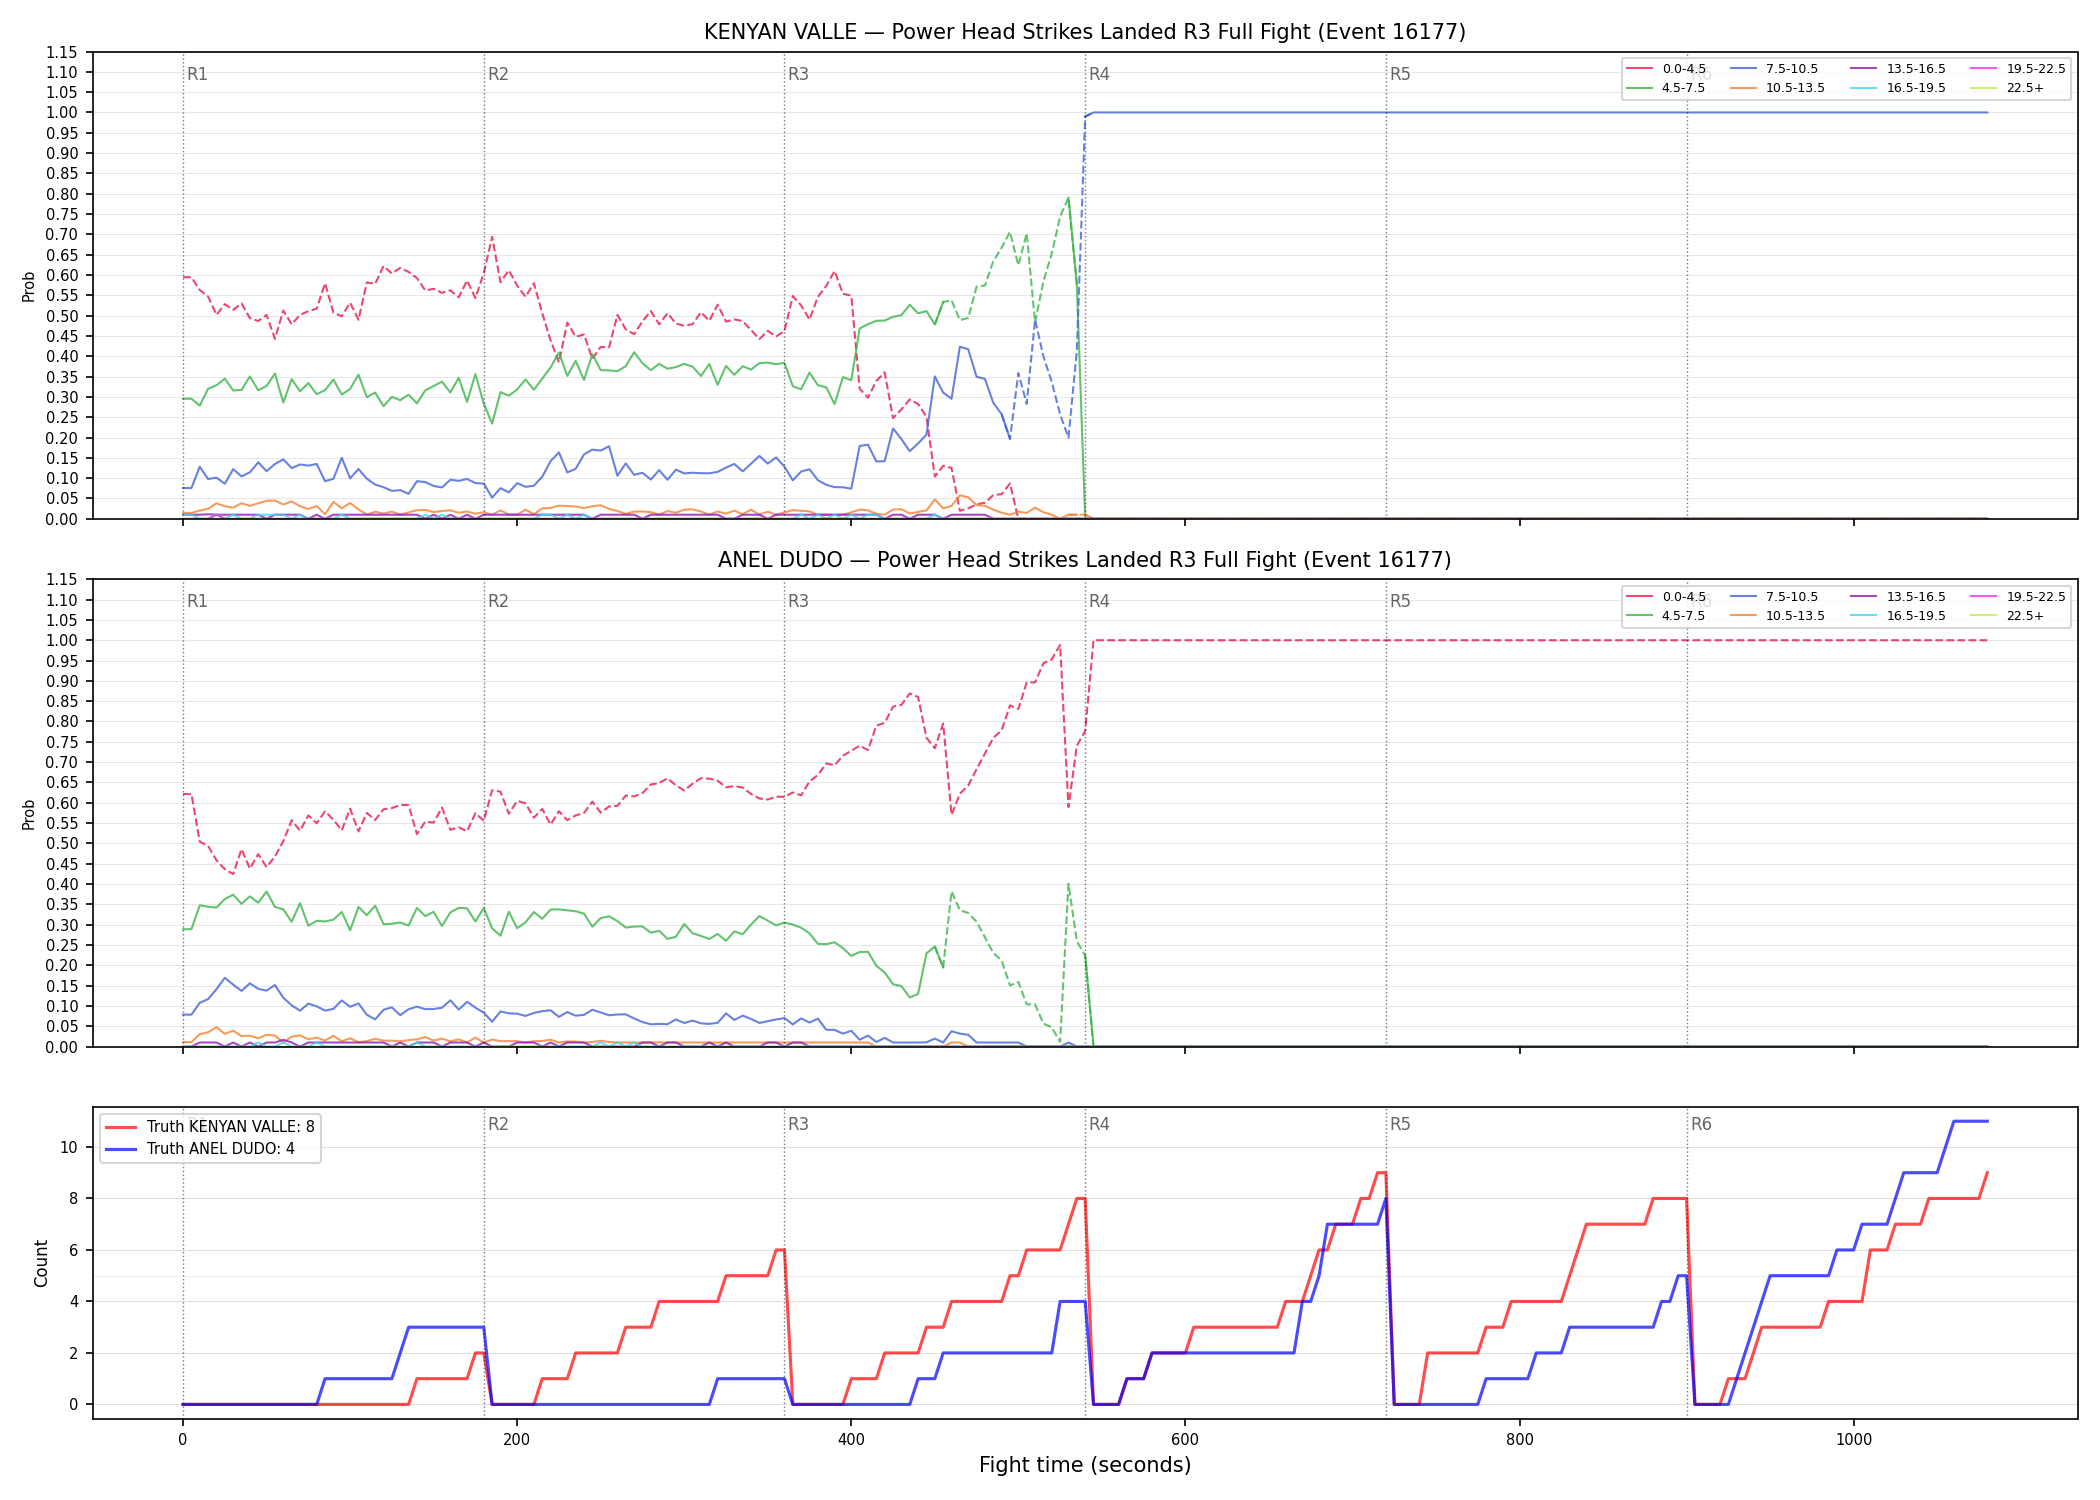The image size is (2100, 1500).
Task: Click "7.5-10.5" in the ANEL DUDO legend
Action: pyautogui.click(x=1792, y=597)
